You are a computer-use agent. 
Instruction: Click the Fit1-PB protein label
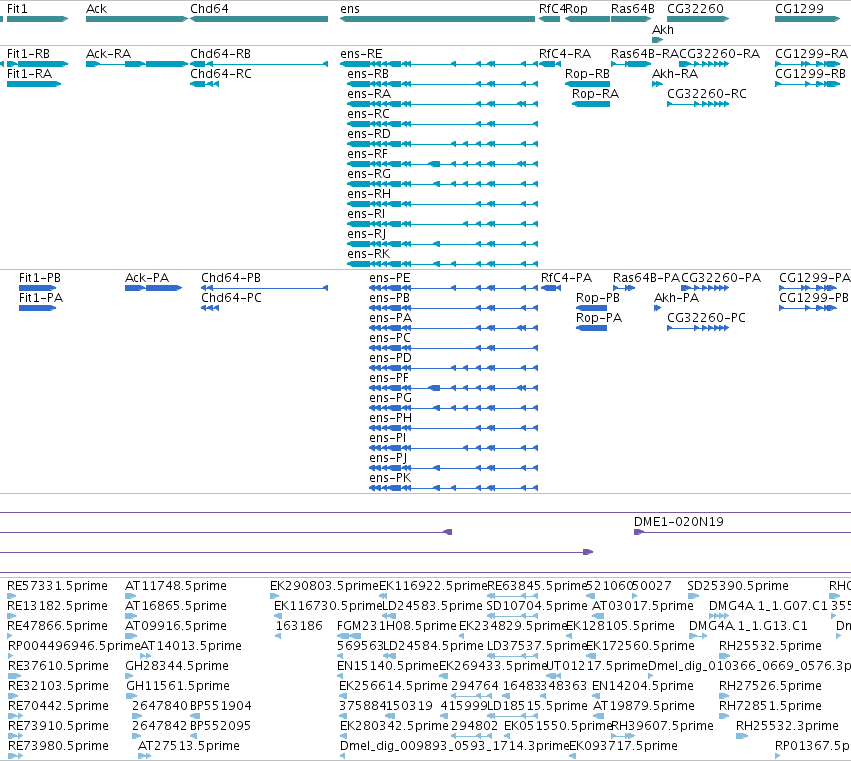[40, 278]
